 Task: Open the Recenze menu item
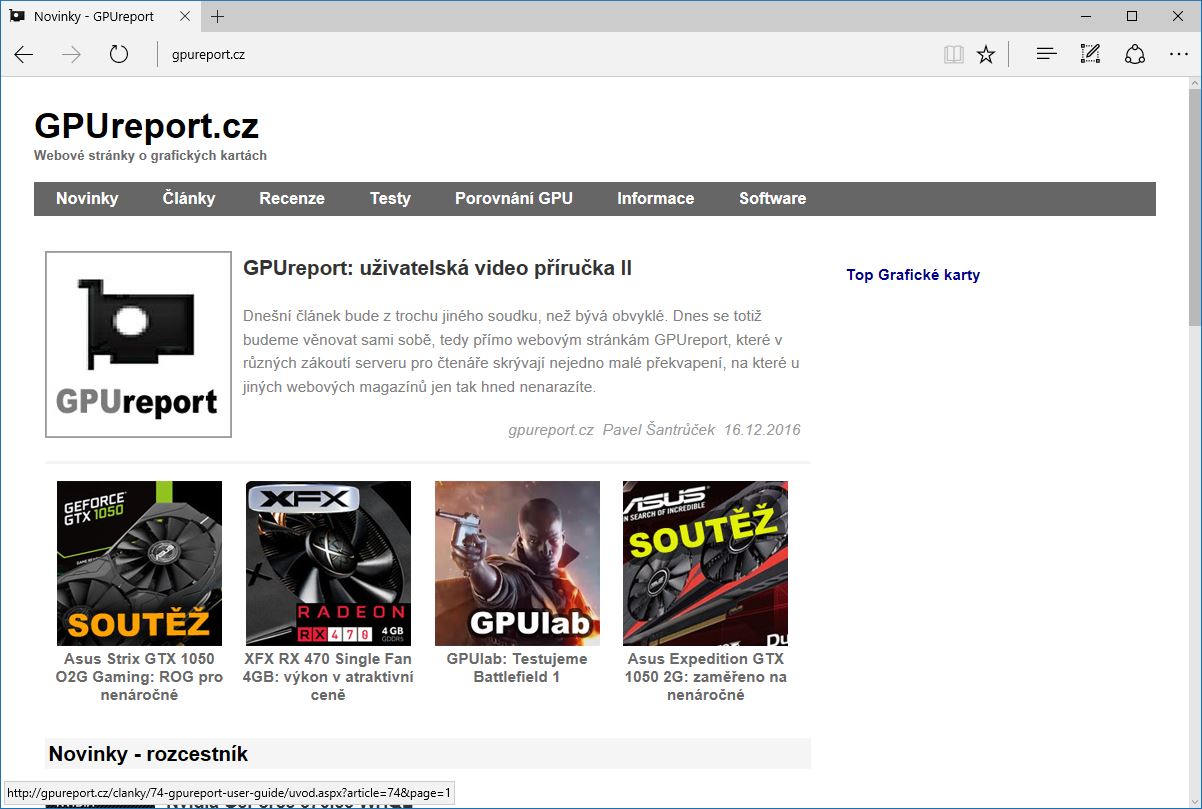pyautogui.click(x=292, y=198)
